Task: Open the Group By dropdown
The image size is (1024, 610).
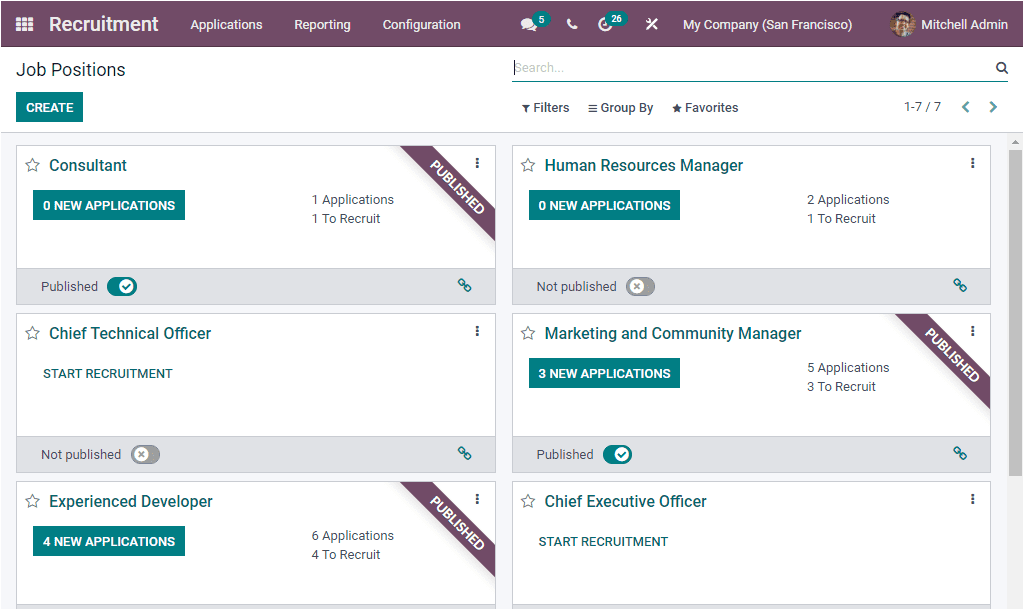Action: (x=620, y=107)
